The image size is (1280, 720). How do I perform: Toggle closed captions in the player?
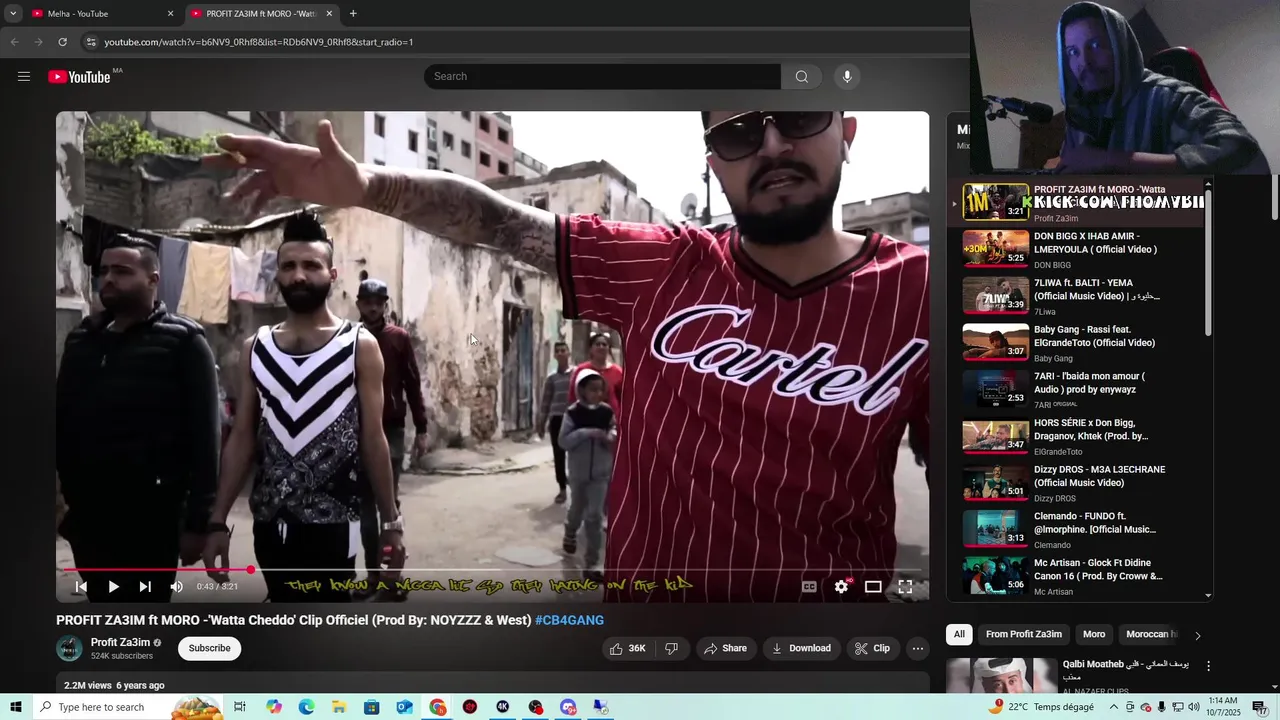click(809, 587)
